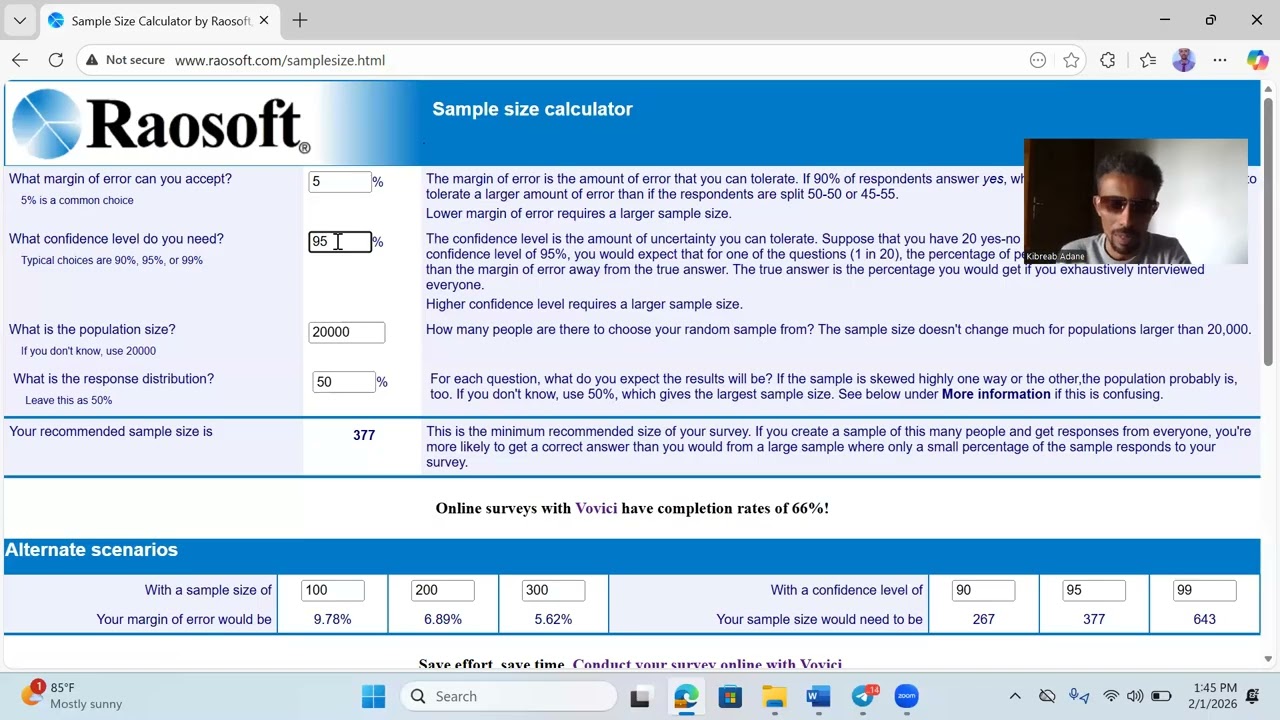
Task: Click the 6.89% margin of error value
Action: pyautogui.click(x=442, y=619)
